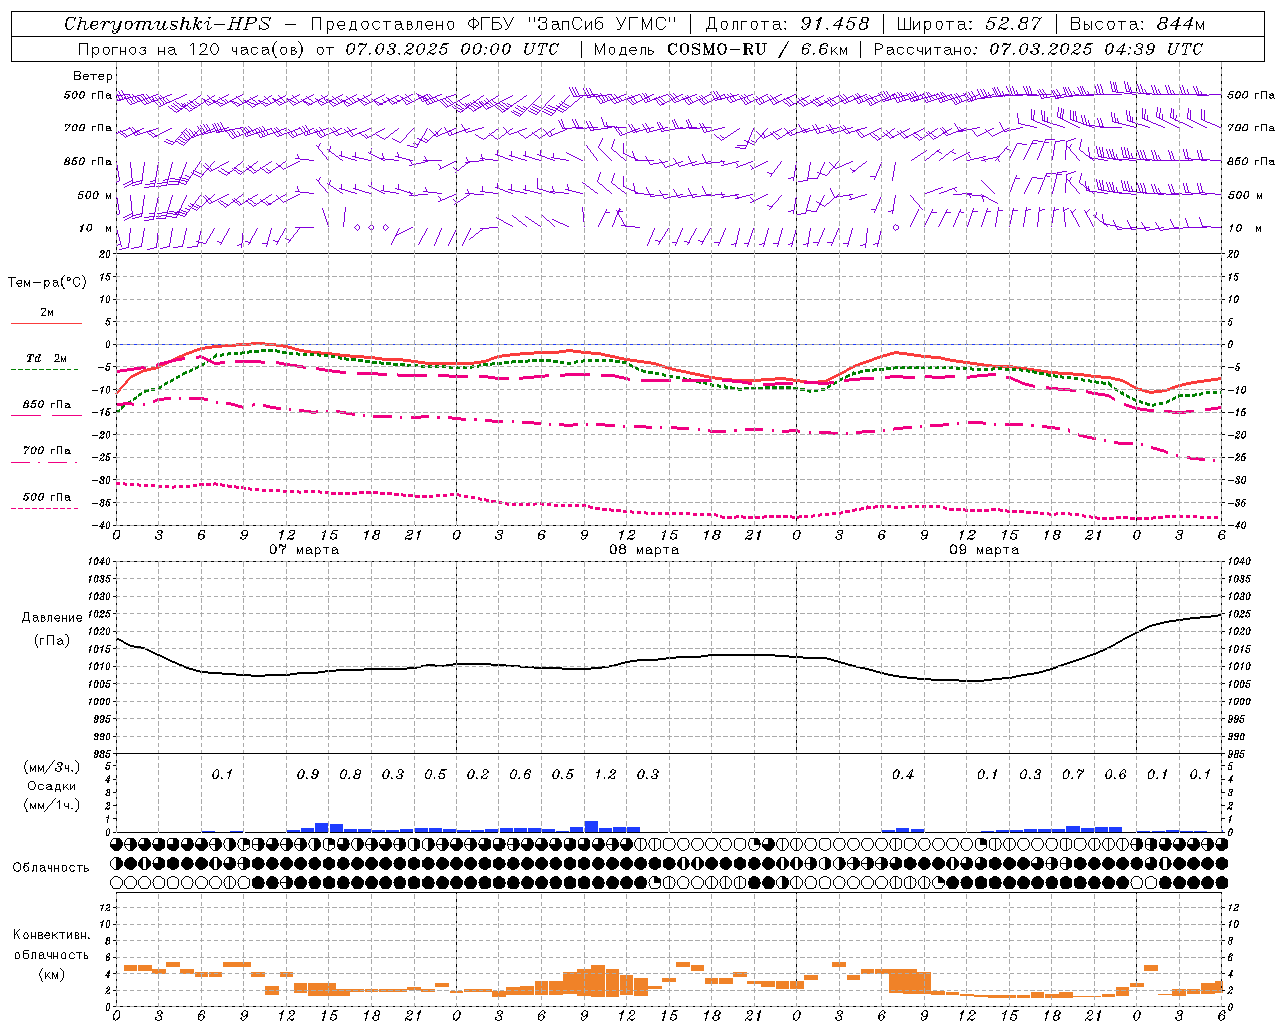Click the 700 гПа entry in temperature legend
1280x1024 pixels.
(x=46, y=451)
